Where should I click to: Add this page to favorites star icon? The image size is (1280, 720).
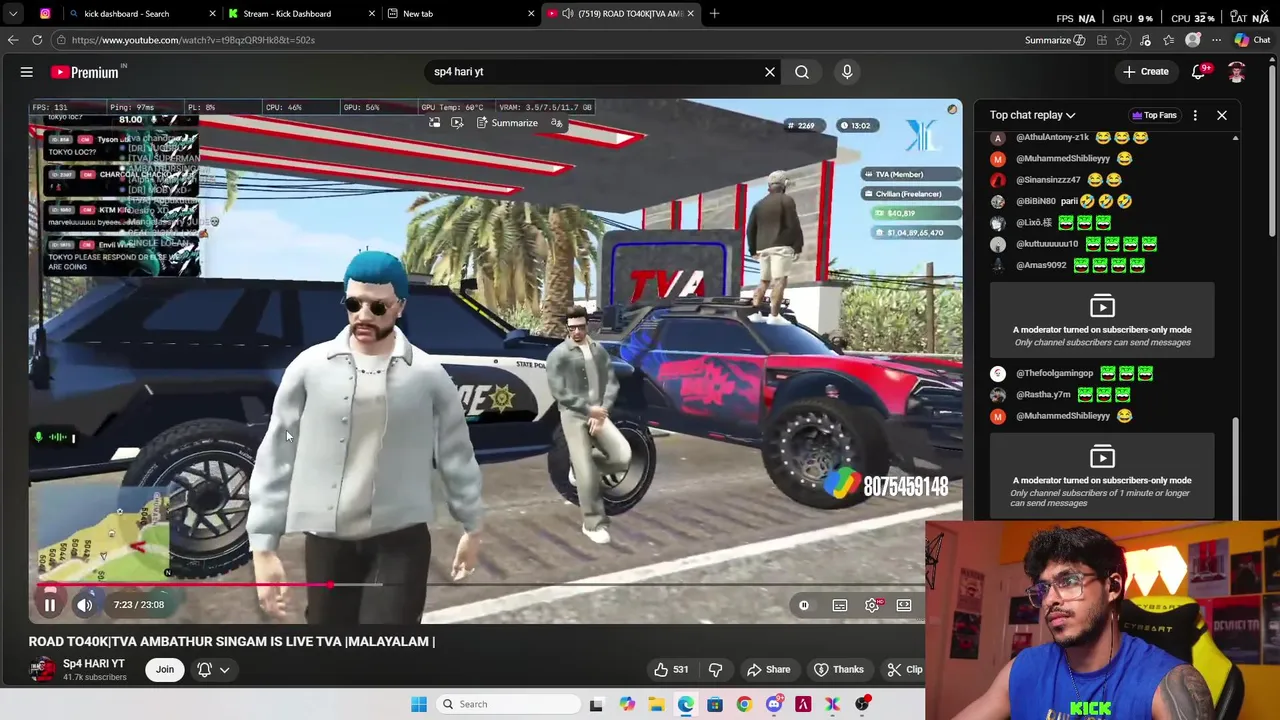[1122, 40]
